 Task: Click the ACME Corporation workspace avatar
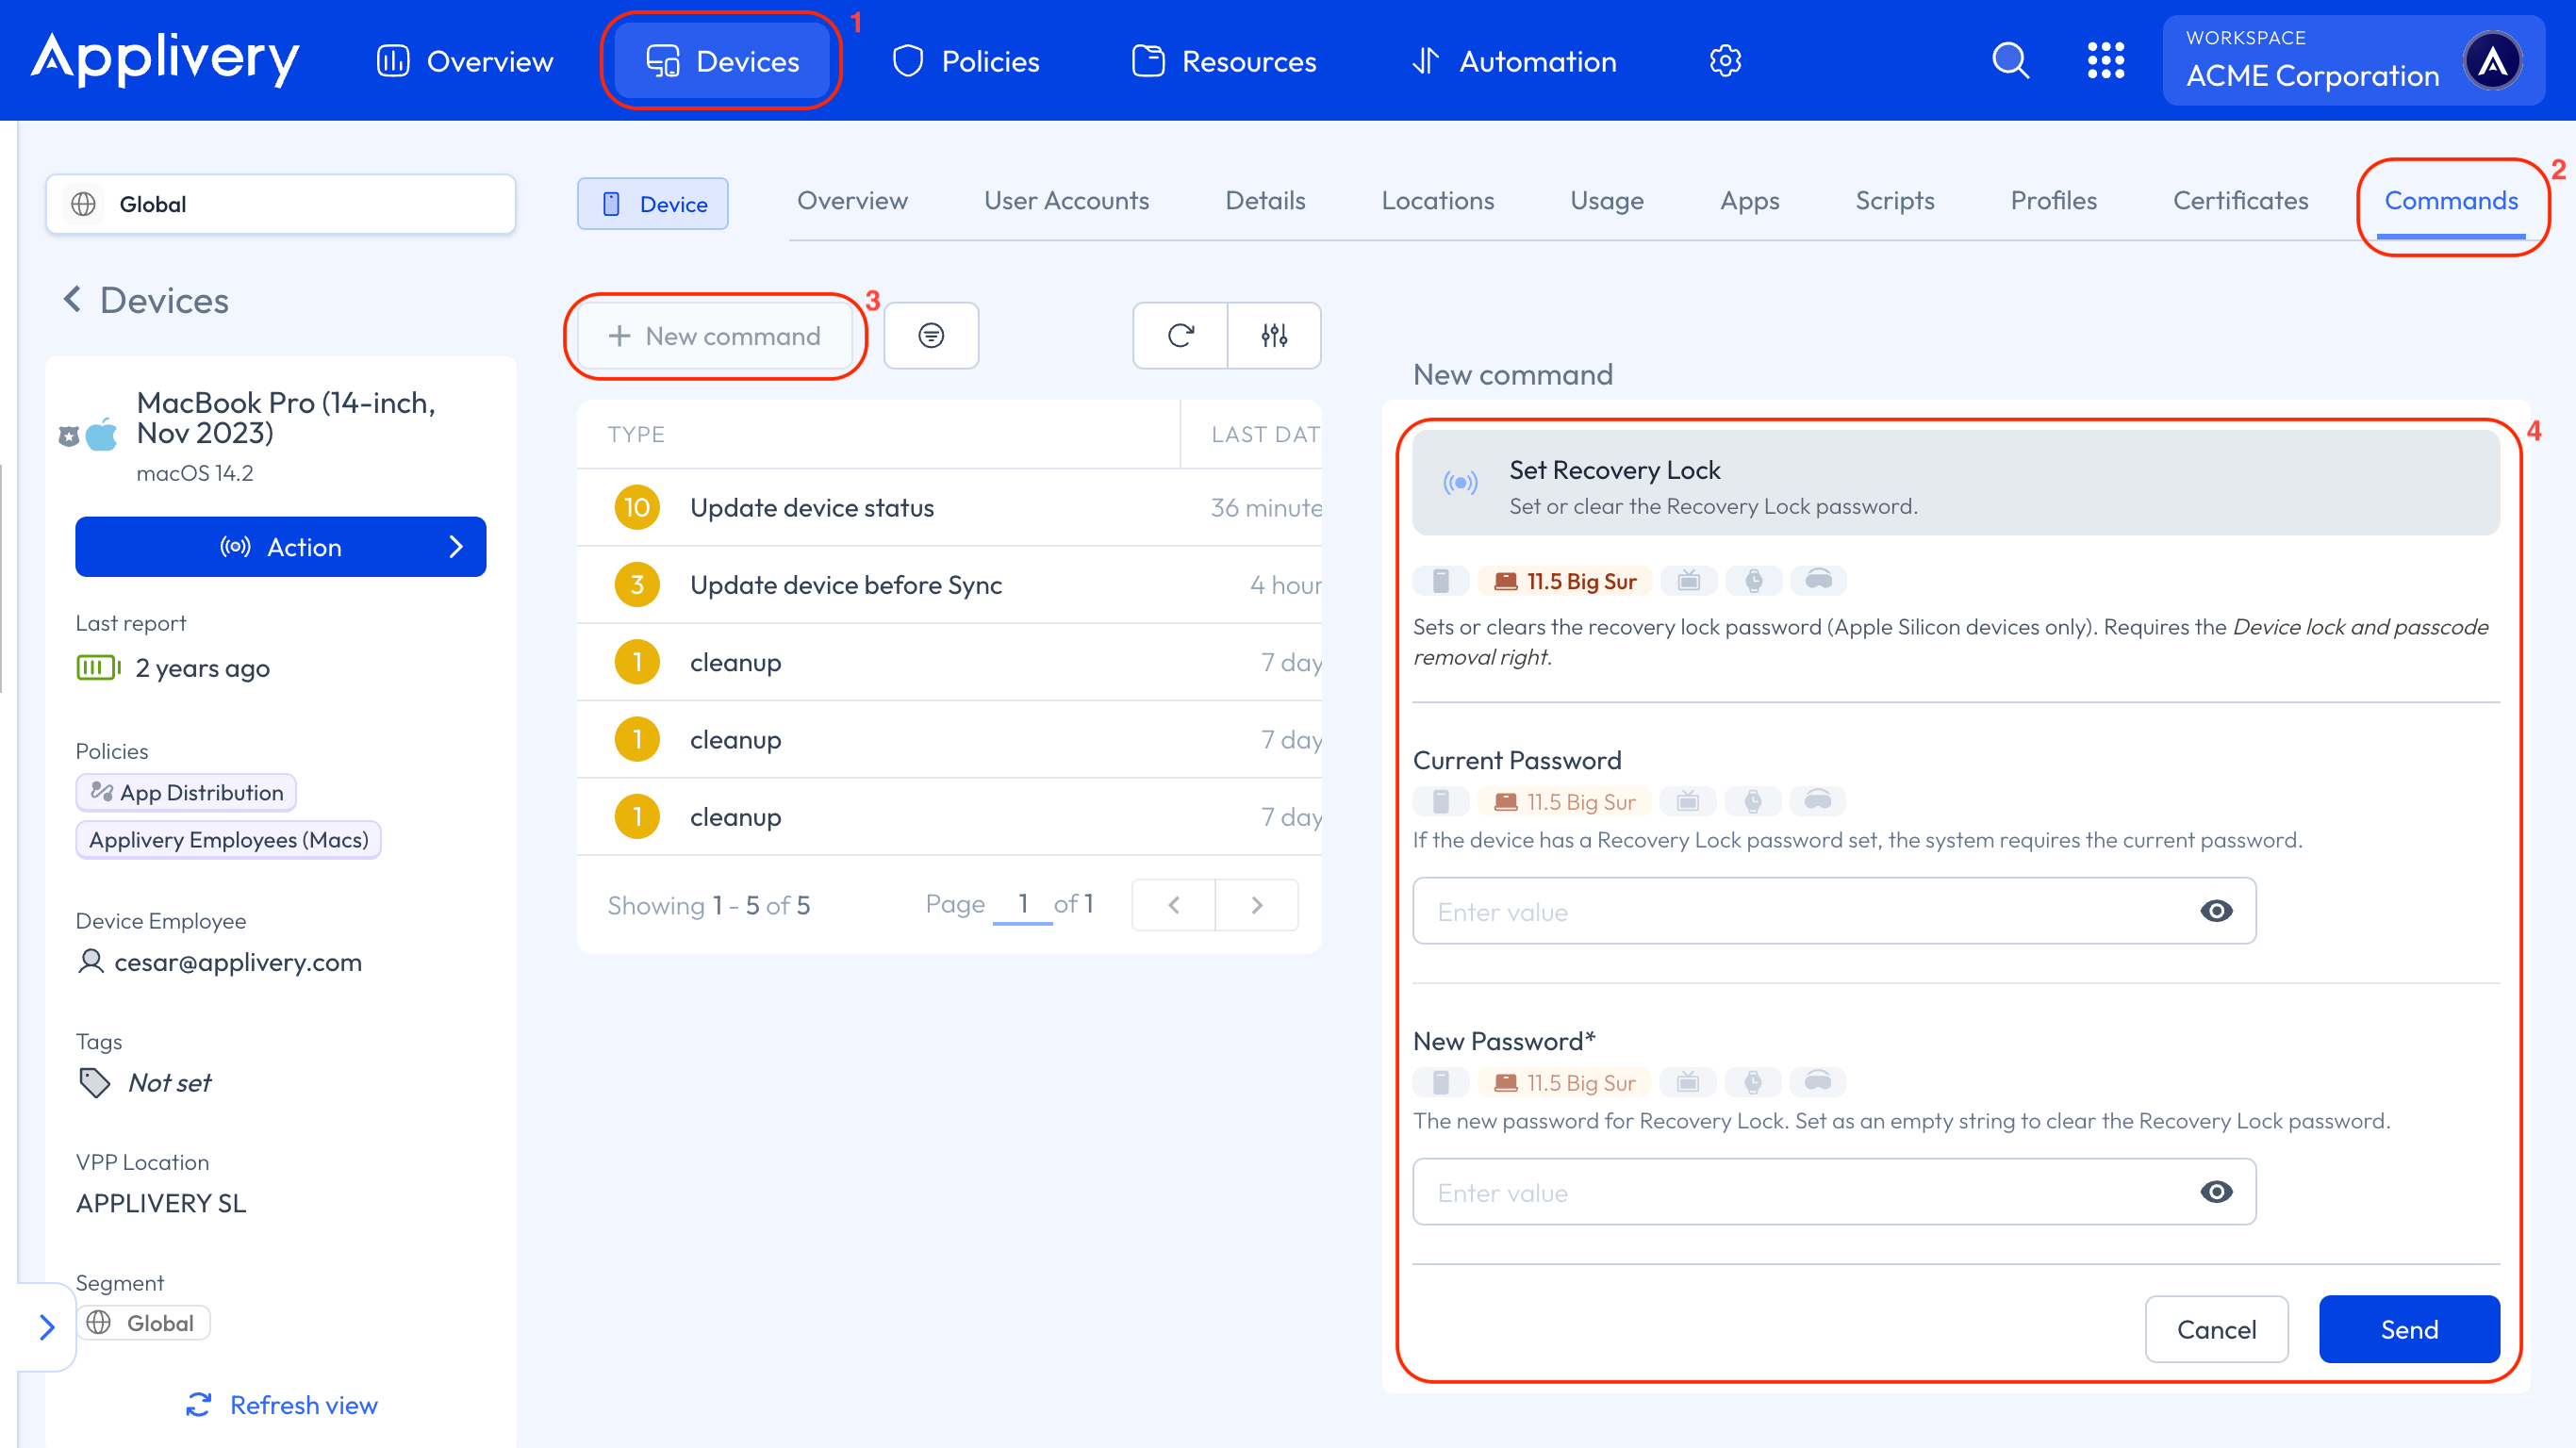point(2493,61)
